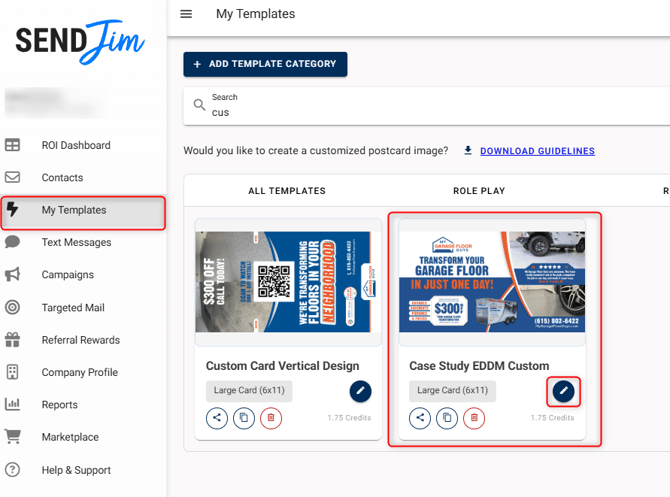Click the SendJim logo
The height and width of the screenshot is (497, 670).
(80, 42)
